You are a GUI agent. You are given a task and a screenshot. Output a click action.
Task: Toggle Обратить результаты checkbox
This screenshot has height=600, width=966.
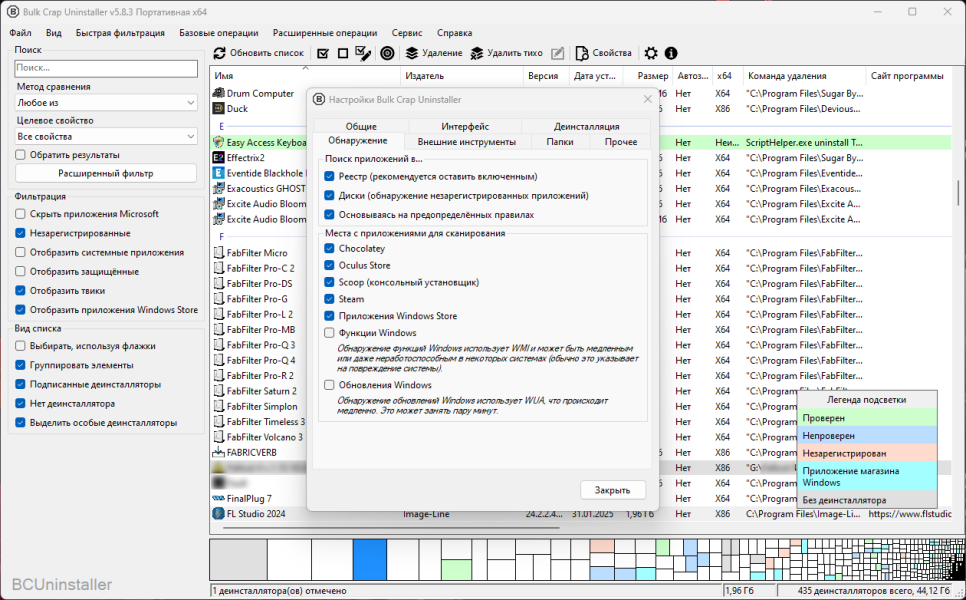pos(20,155)
